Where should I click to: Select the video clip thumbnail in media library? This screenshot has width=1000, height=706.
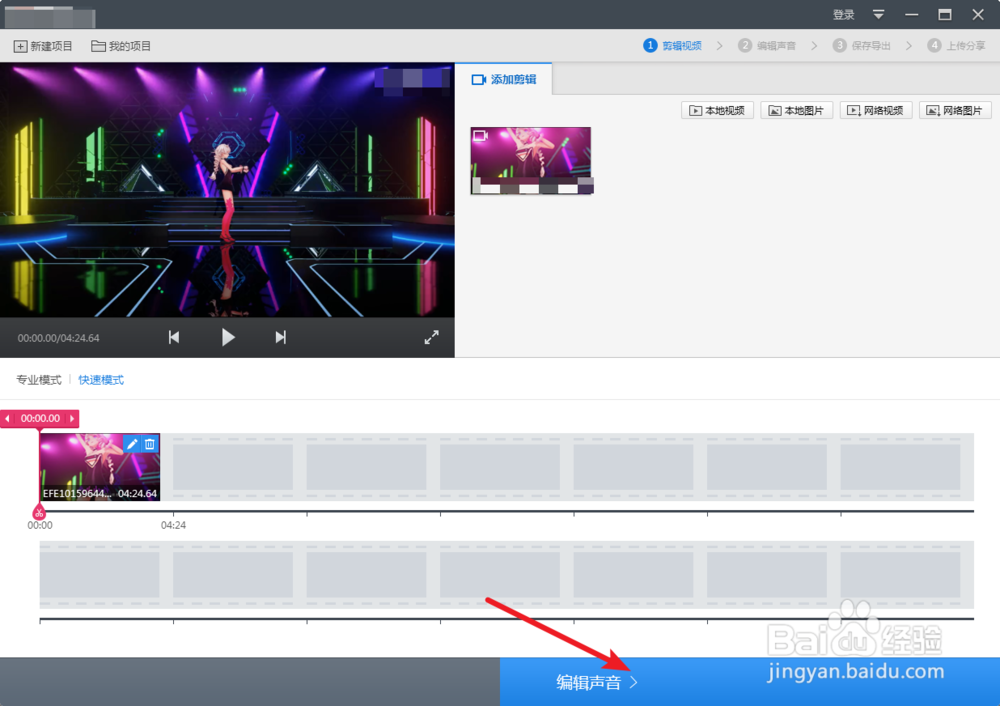click(531, 160)
